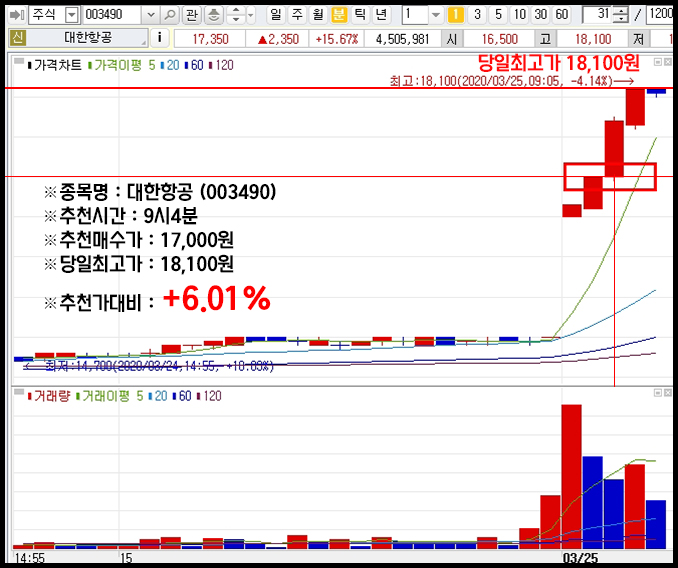Open the 주식 market type dropdown
This screenshot has height=568, width=678.
[72, 16]
